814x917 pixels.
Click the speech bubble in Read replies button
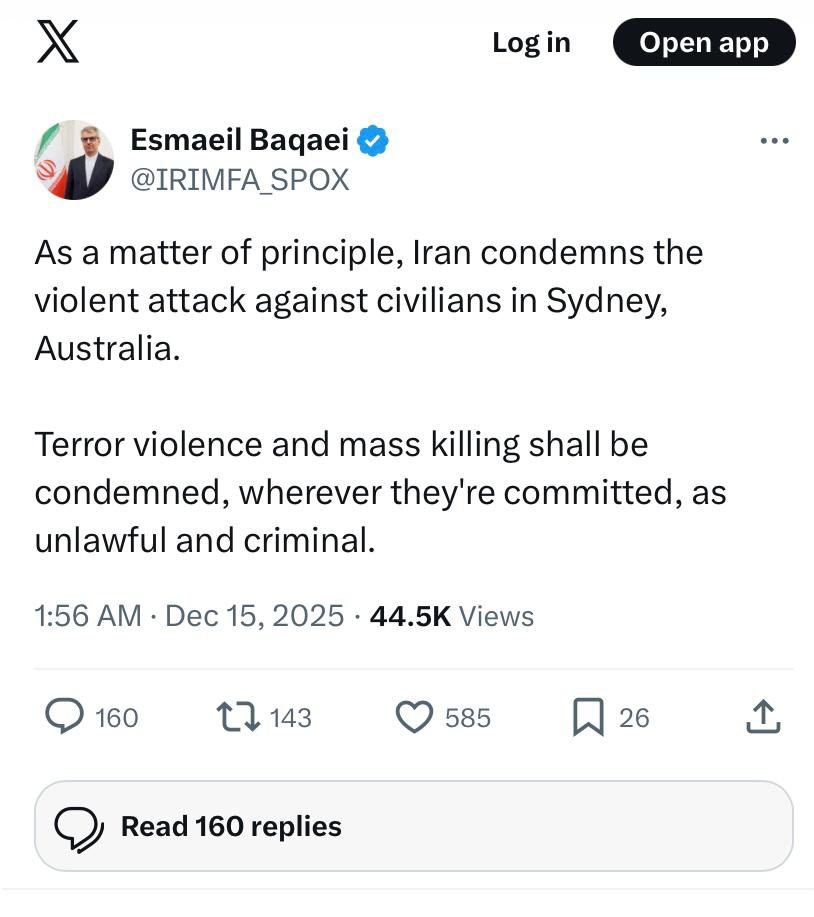[79, 827]
